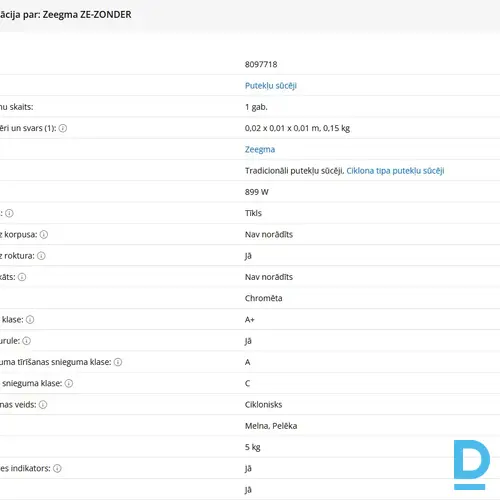The width and height of the screenshot is (500, 500).
Task: Open info icon next to 'snieguma klase:' C row
Action: [x=69, y=384]
